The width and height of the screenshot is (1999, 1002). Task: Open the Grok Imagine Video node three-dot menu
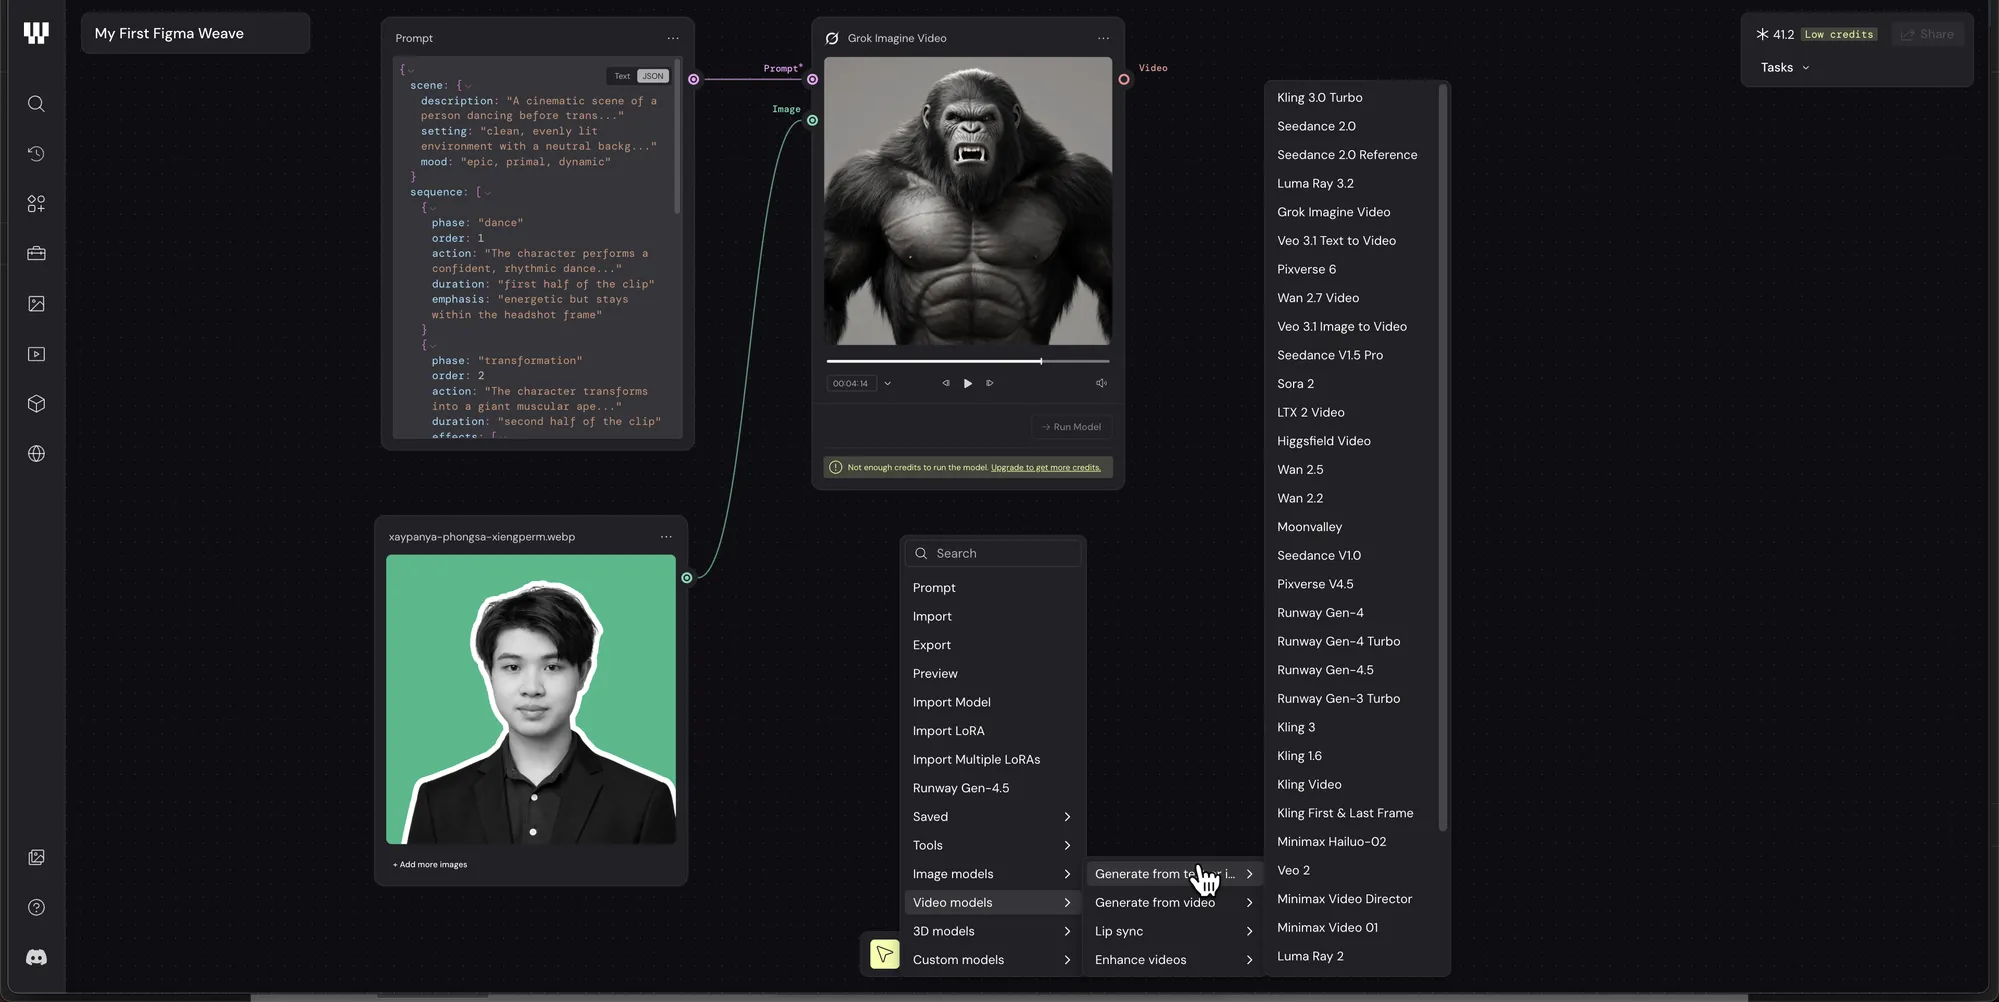(x=1103, y=38)
